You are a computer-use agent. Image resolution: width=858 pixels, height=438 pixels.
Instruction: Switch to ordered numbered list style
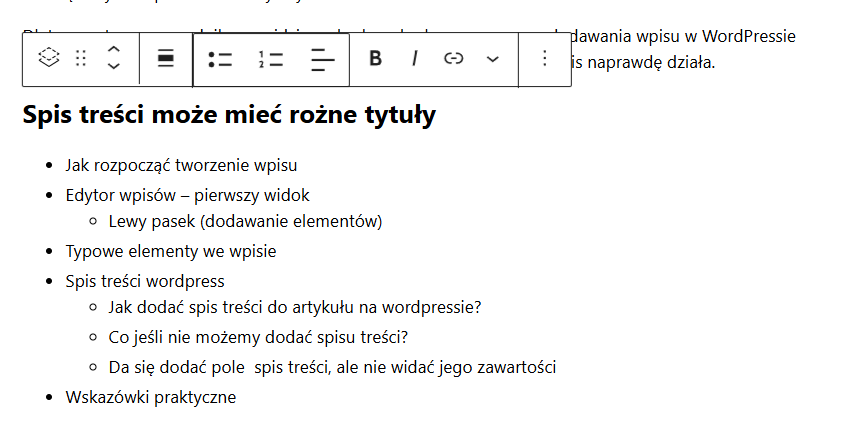(270, 59)
